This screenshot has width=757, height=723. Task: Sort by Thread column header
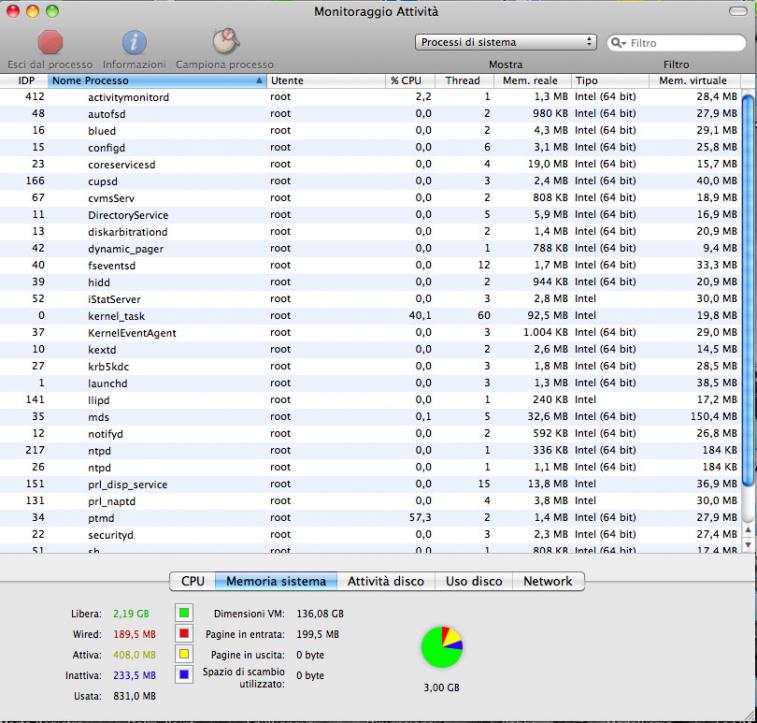[x=464, y=81]
